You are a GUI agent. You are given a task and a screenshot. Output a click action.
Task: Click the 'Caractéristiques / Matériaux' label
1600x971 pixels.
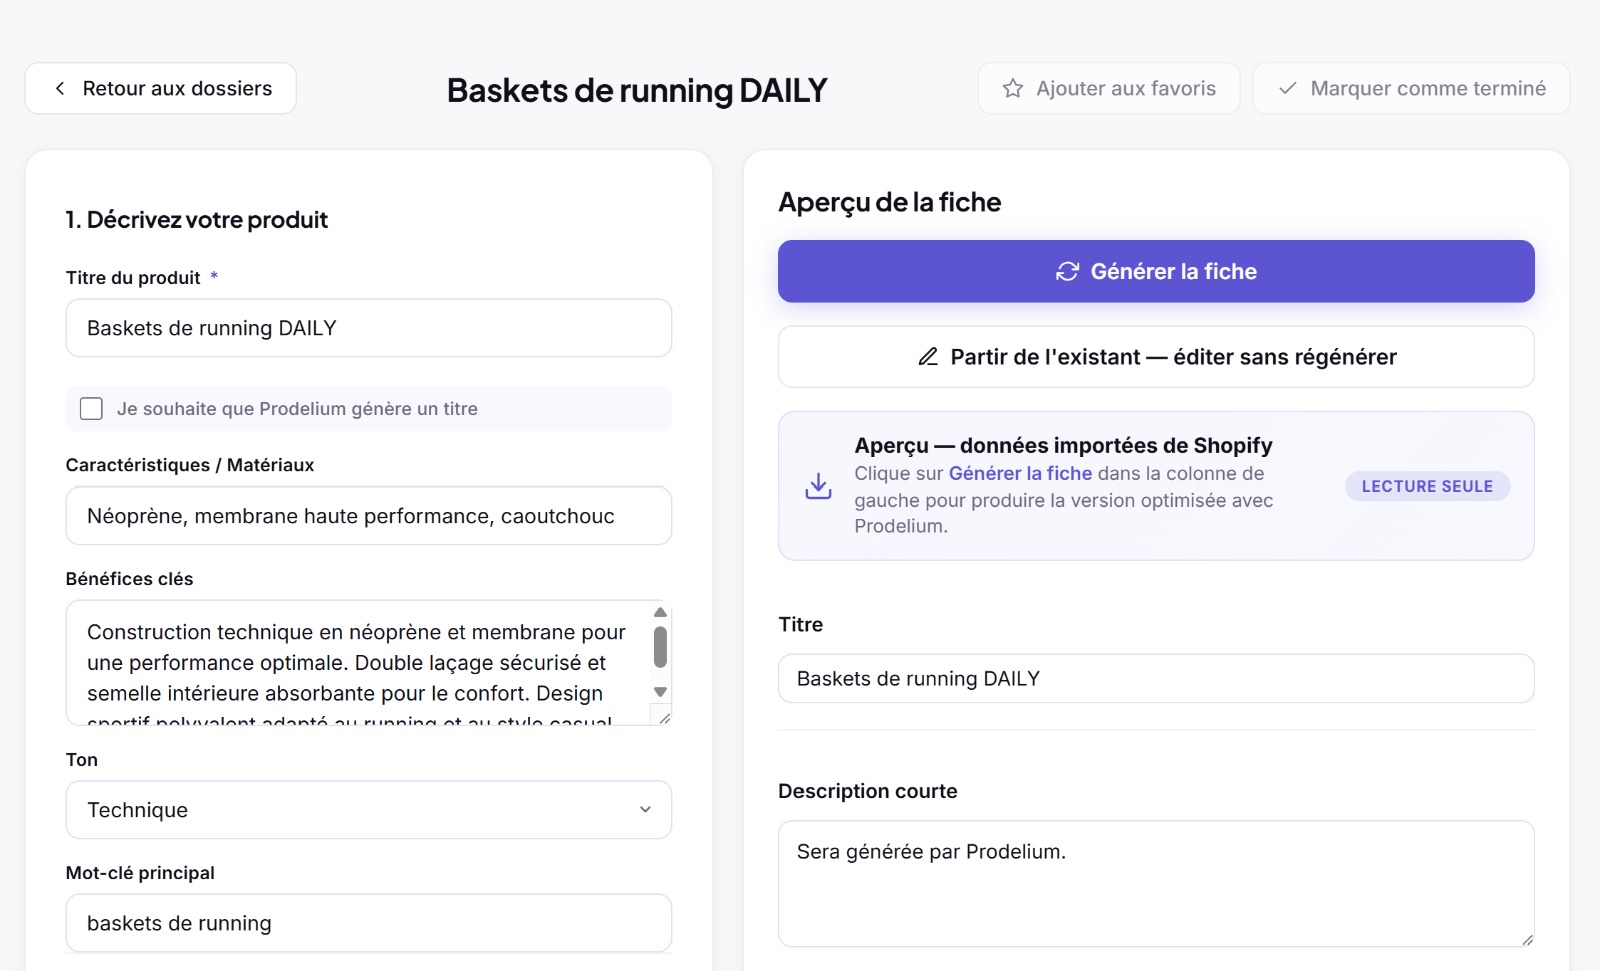(190, 465)
